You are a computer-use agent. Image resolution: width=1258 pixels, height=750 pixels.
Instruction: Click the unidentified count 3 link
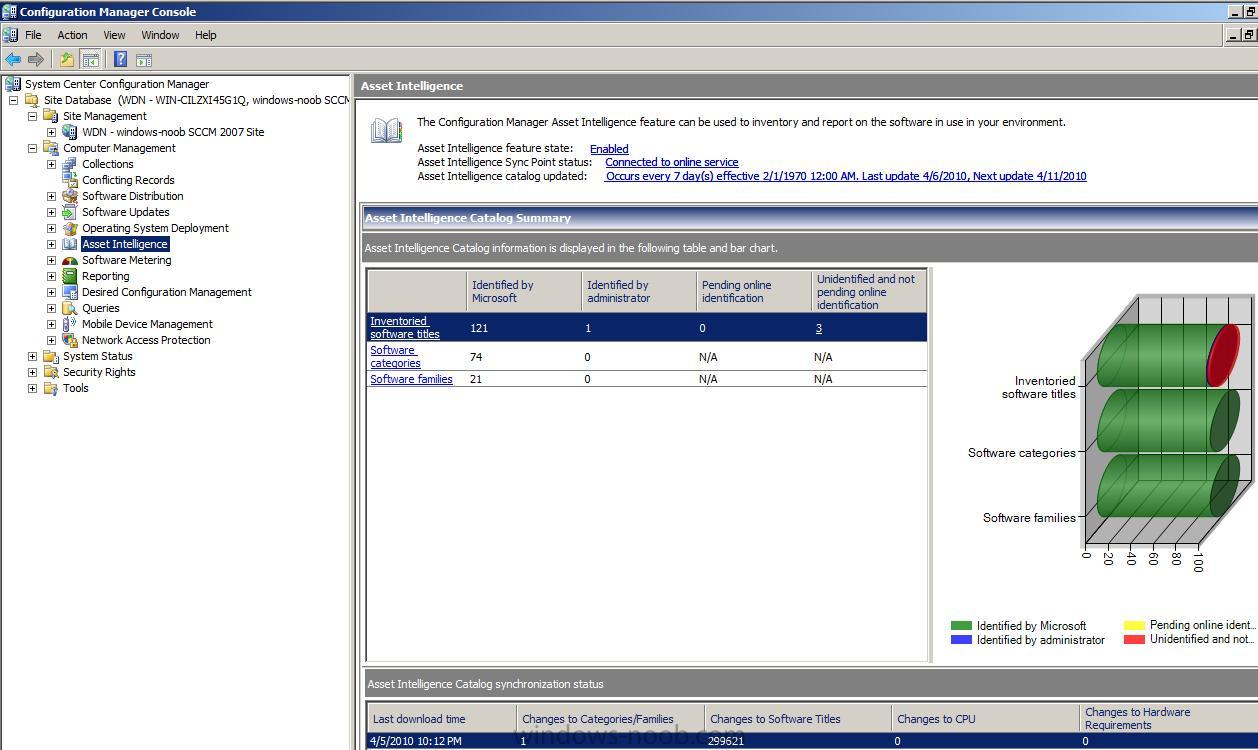click(x=819, y=328)
